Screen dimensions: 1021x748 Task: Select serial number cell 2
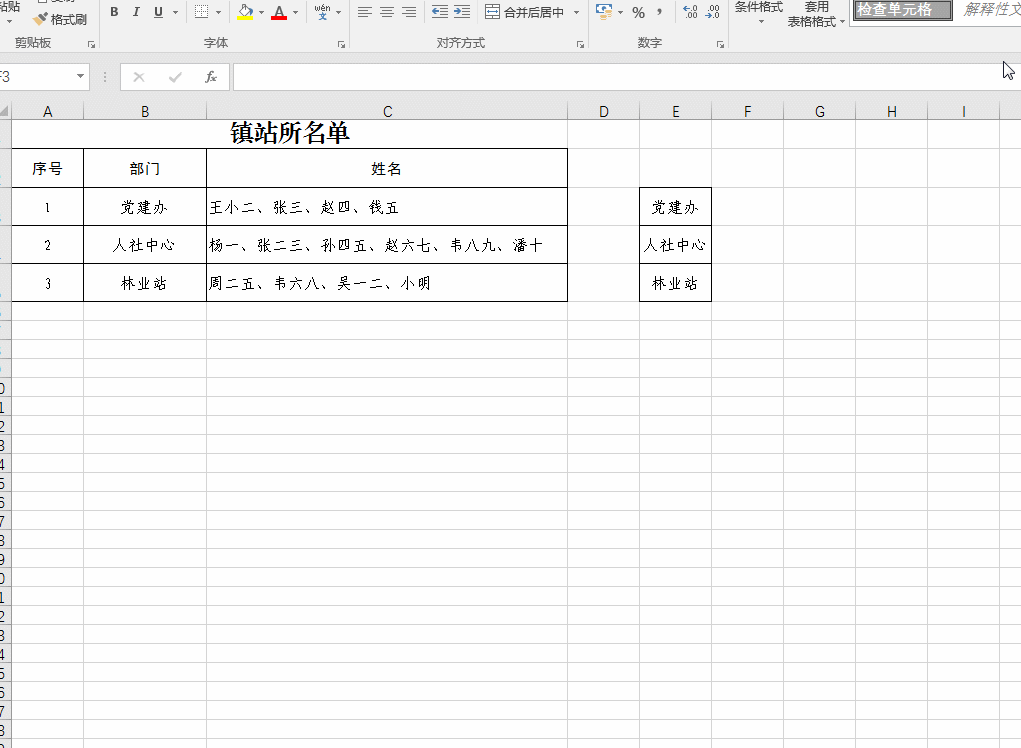[x=48, y=245]
